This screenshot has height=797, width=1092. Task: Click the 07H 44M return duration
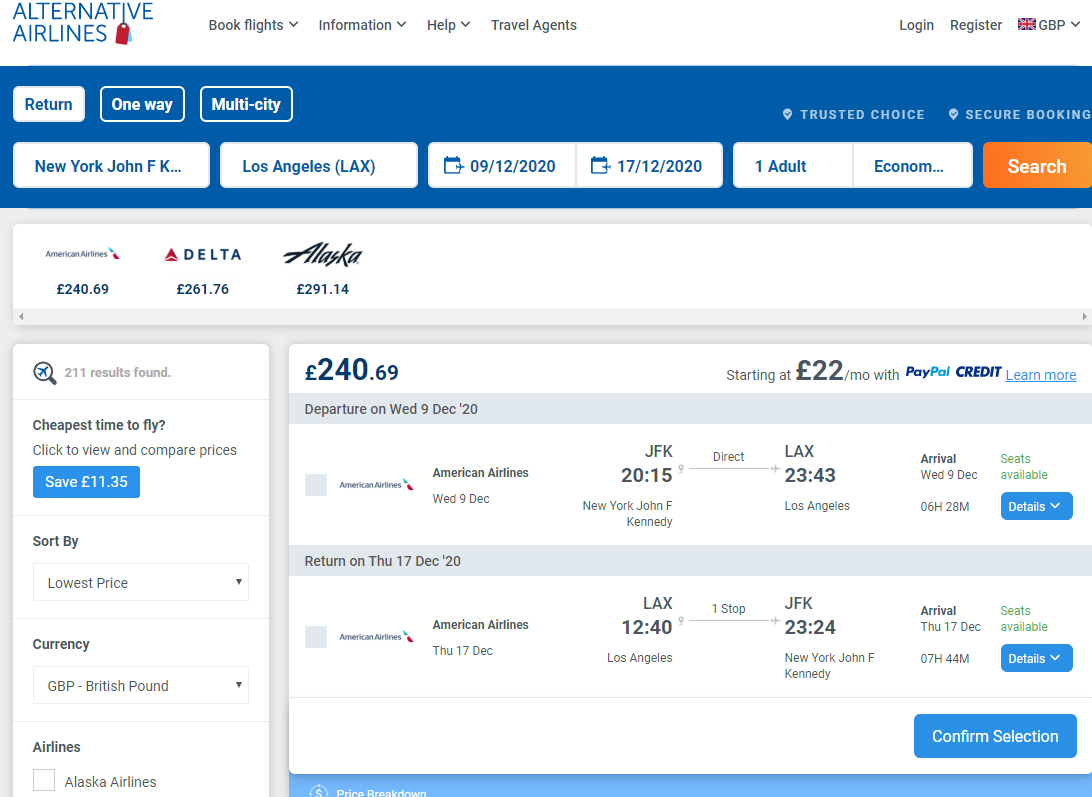coord(945,658)
